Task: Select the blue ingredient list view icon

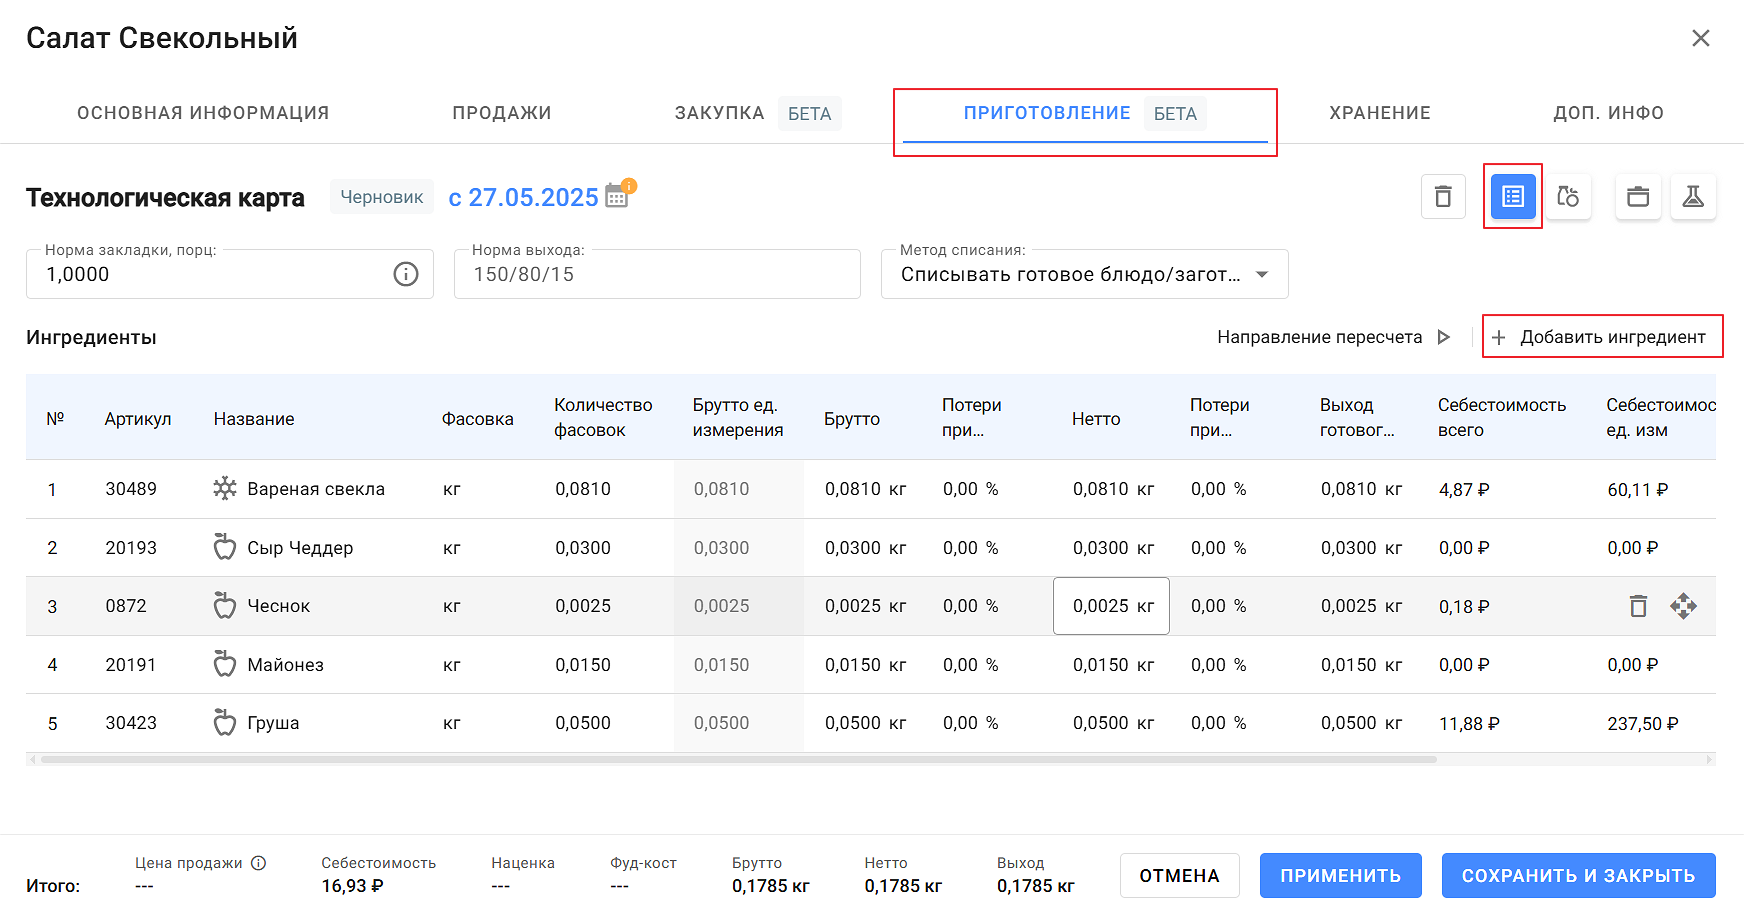Action: coord(1512,196)
